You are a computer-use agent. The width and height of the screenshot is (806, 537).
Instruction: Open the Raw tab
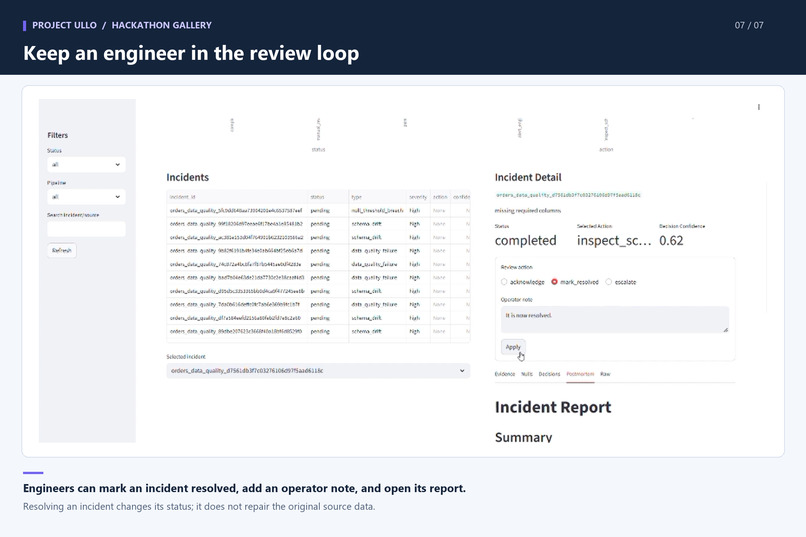pyautogui.click(x=605, y=374)
